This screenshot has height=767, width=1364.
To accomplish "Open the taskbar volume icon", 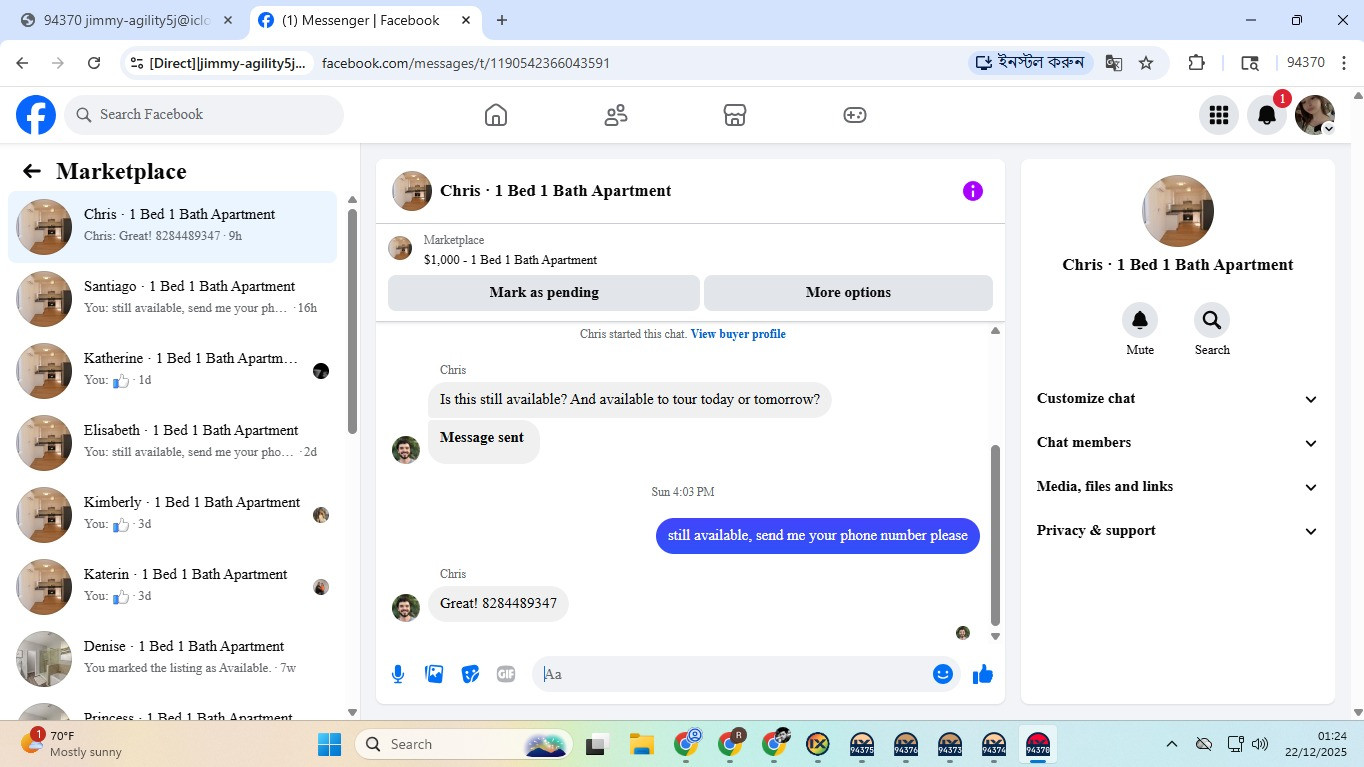I will pyautogui.click(x=1260, y=744).
